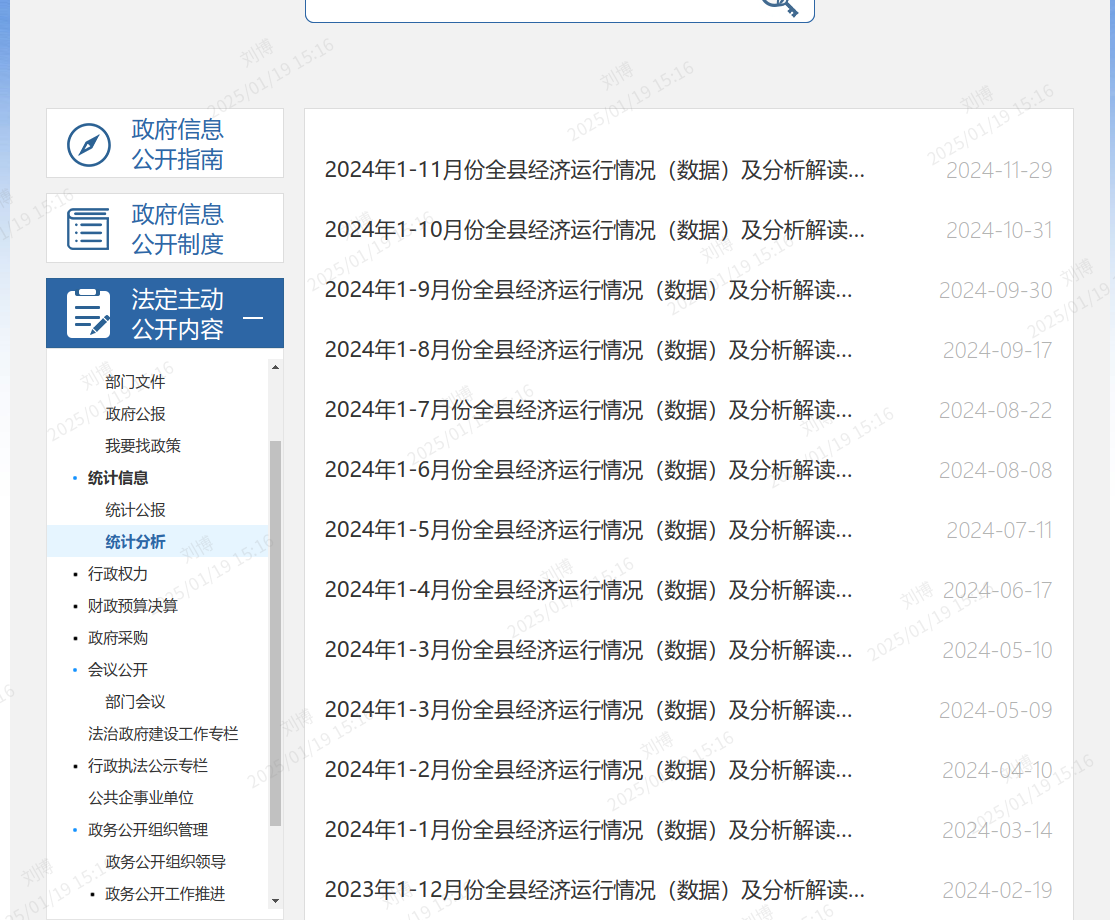Image resolution: width=1115 pixels, height=920 pixels.
Task: Select 统计分析 submenu item
Action: point(135,542)
